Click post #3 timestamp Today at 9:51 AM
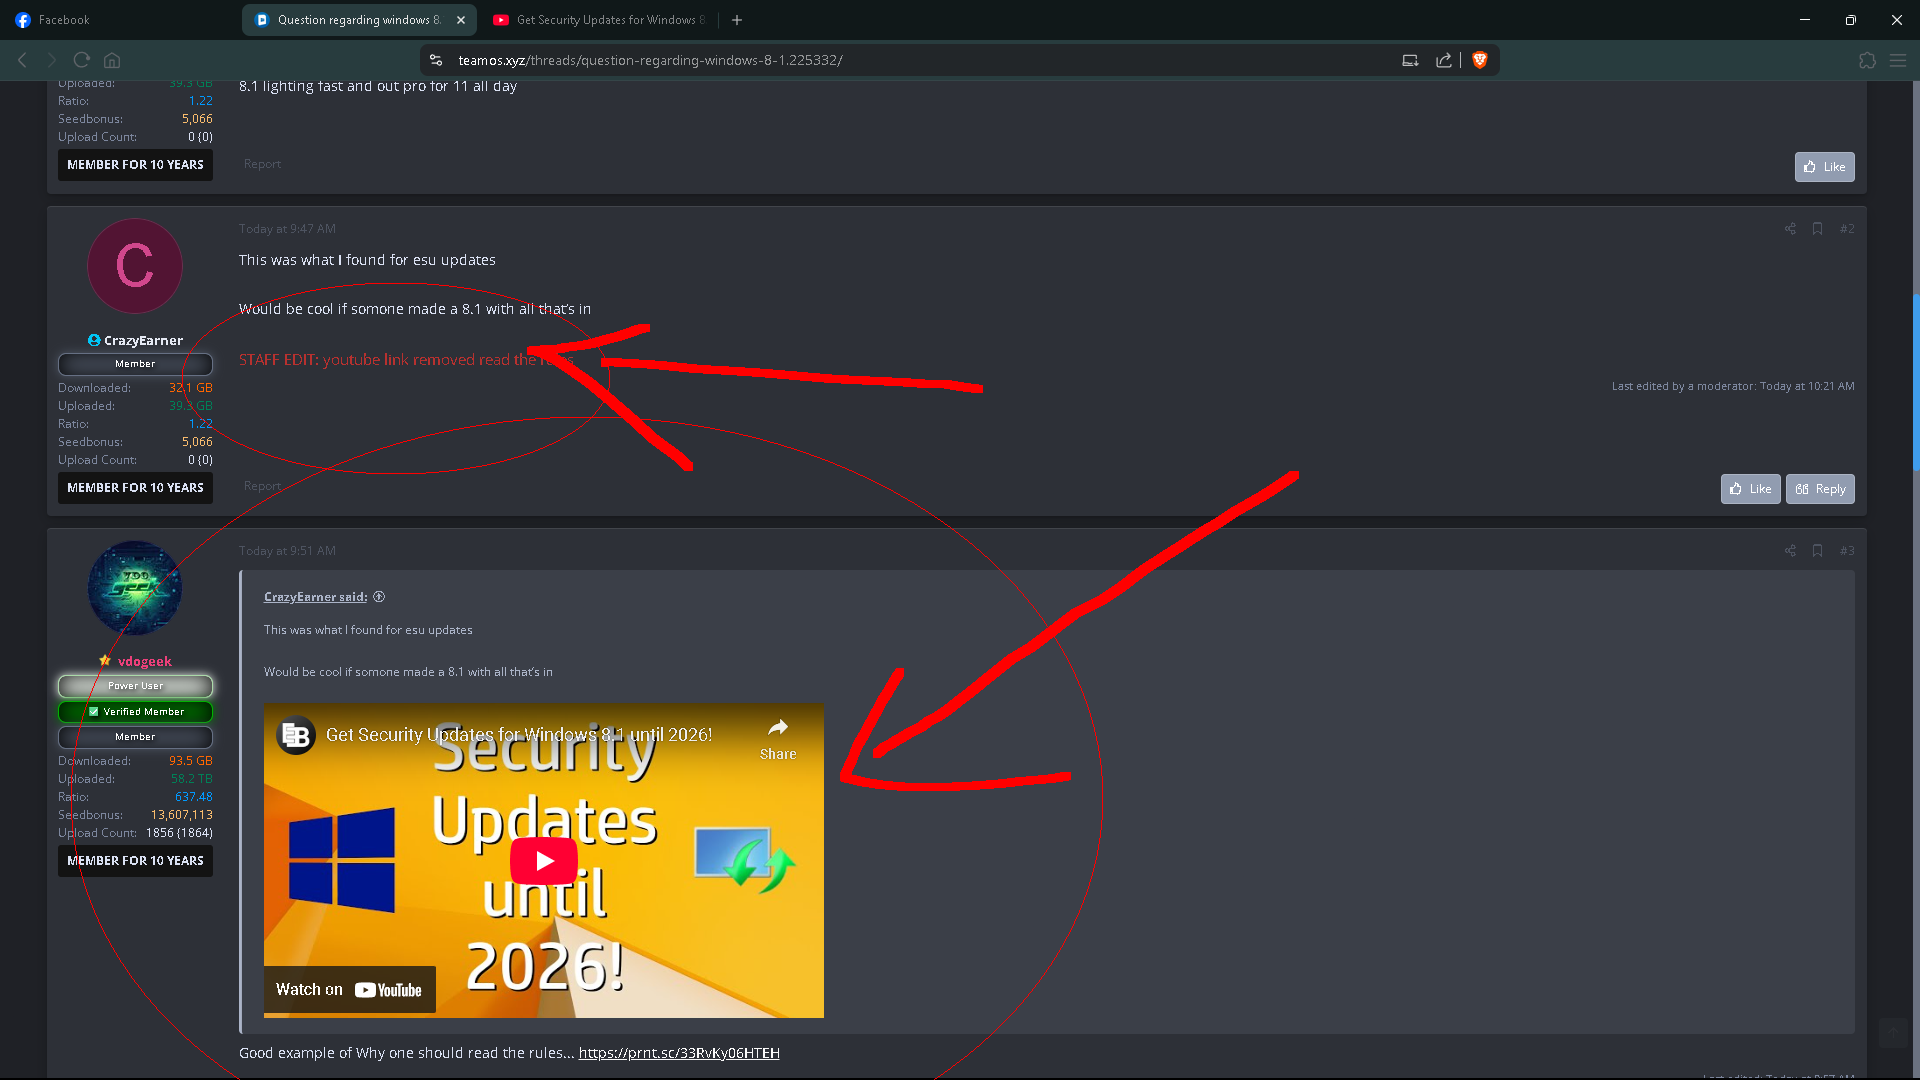Screen dimensions: 1920x1080 287,551
